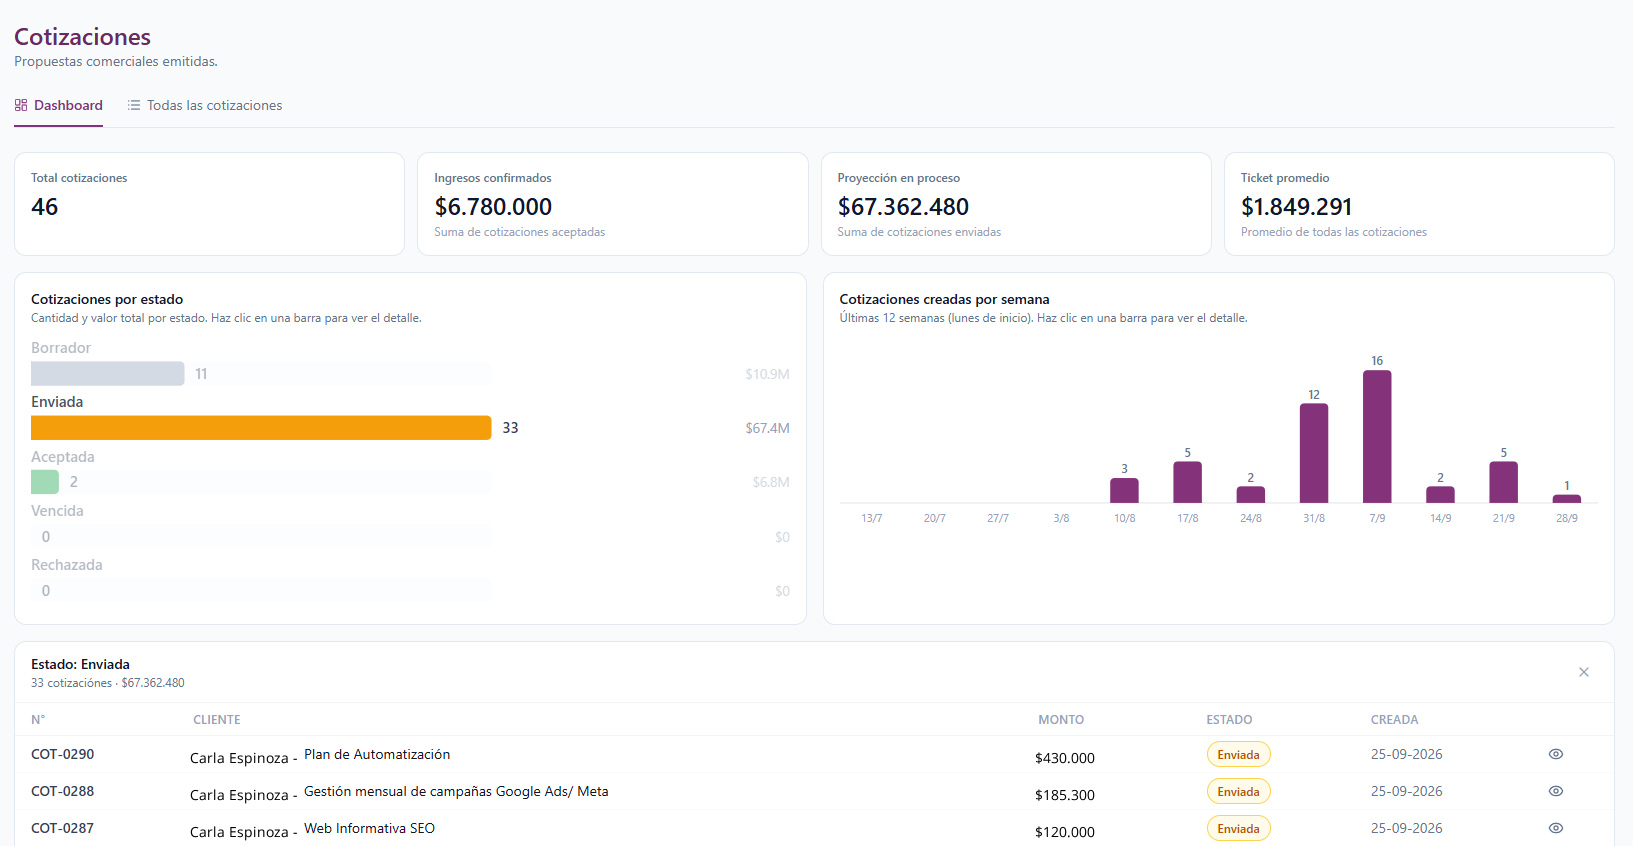The image size is (1633, 846).
Task: Select the orange Enviada bar
Action: click(x=261, y=428)
